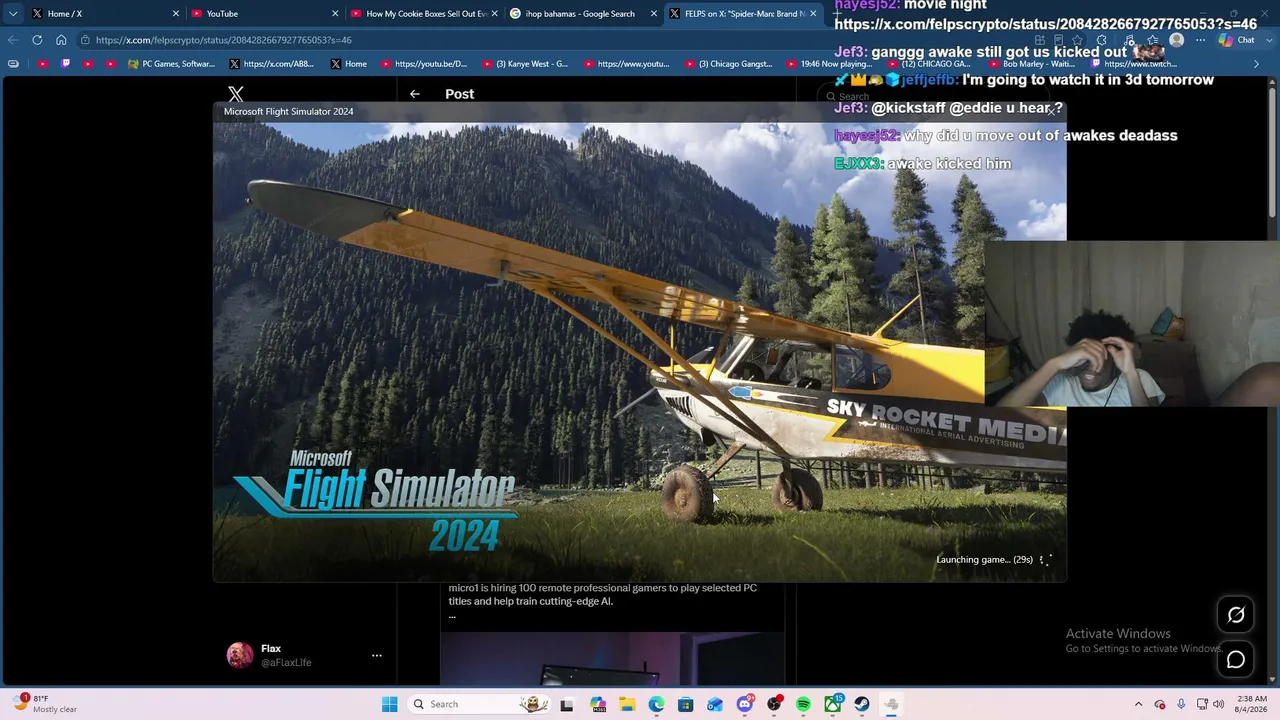Viewport: 1280px width, 720px height.
Task: Reload the page with the refresh icon
Action: (37, 40)
